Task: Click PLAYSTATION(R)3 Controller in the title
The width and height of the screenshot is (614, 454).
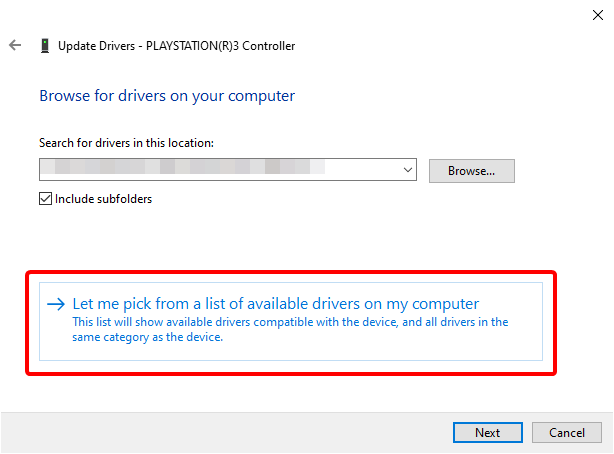Action: (x=220, y=45)
